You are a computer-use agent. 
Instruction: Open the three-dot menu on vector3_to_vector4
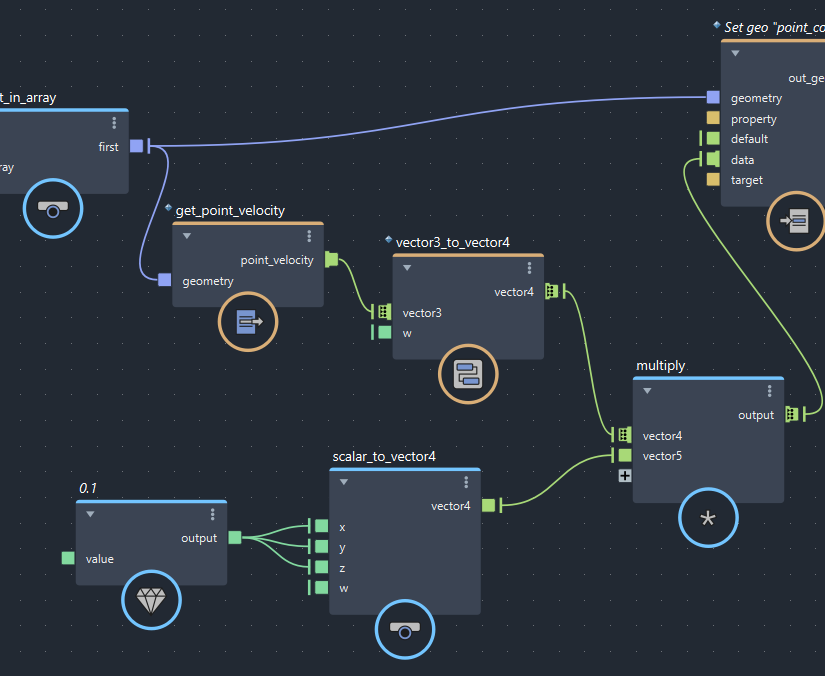[529, 267]
